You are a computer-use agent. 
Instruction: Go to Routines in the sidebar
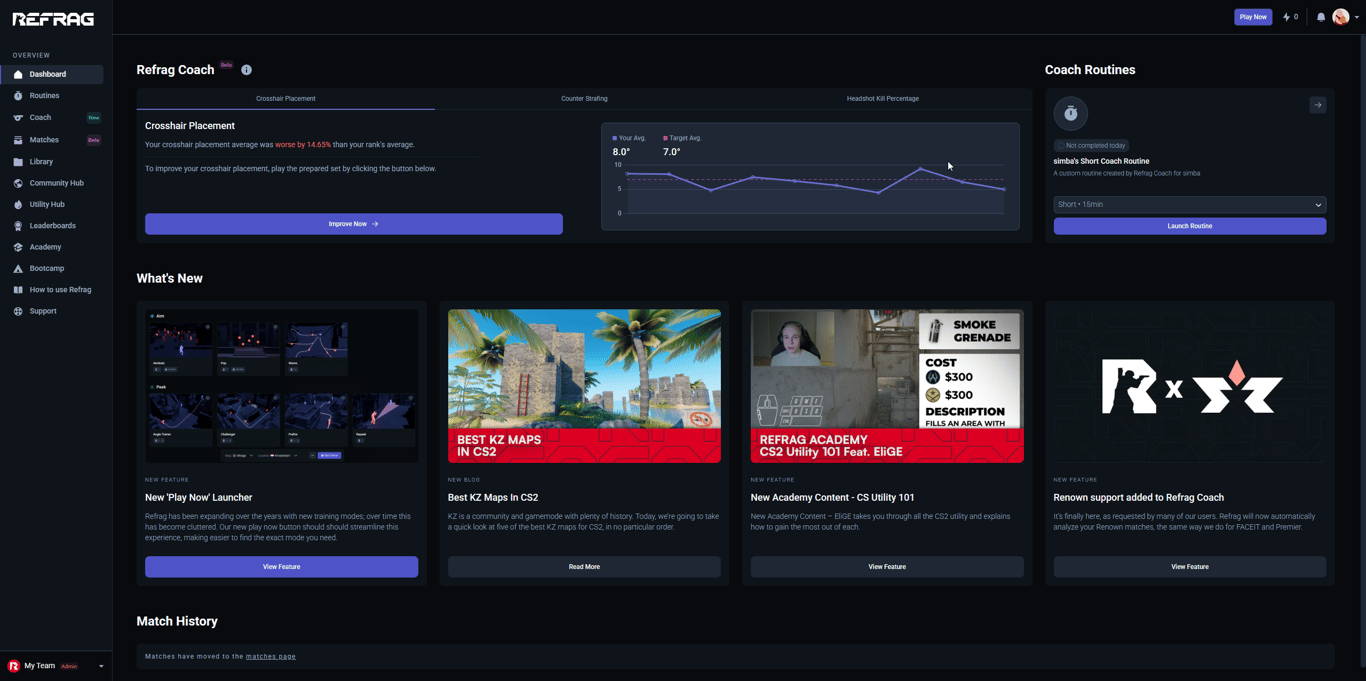click(52, 96)
